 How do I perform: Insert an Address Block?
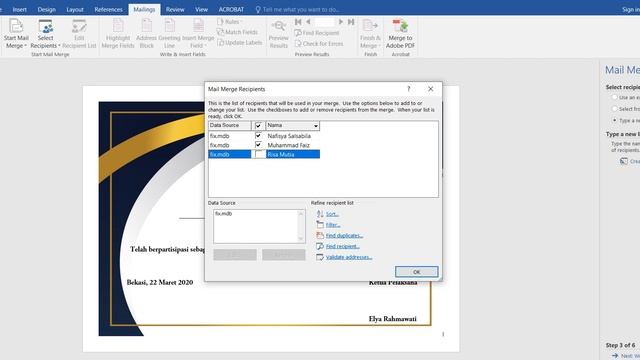[x=147, y=34]
